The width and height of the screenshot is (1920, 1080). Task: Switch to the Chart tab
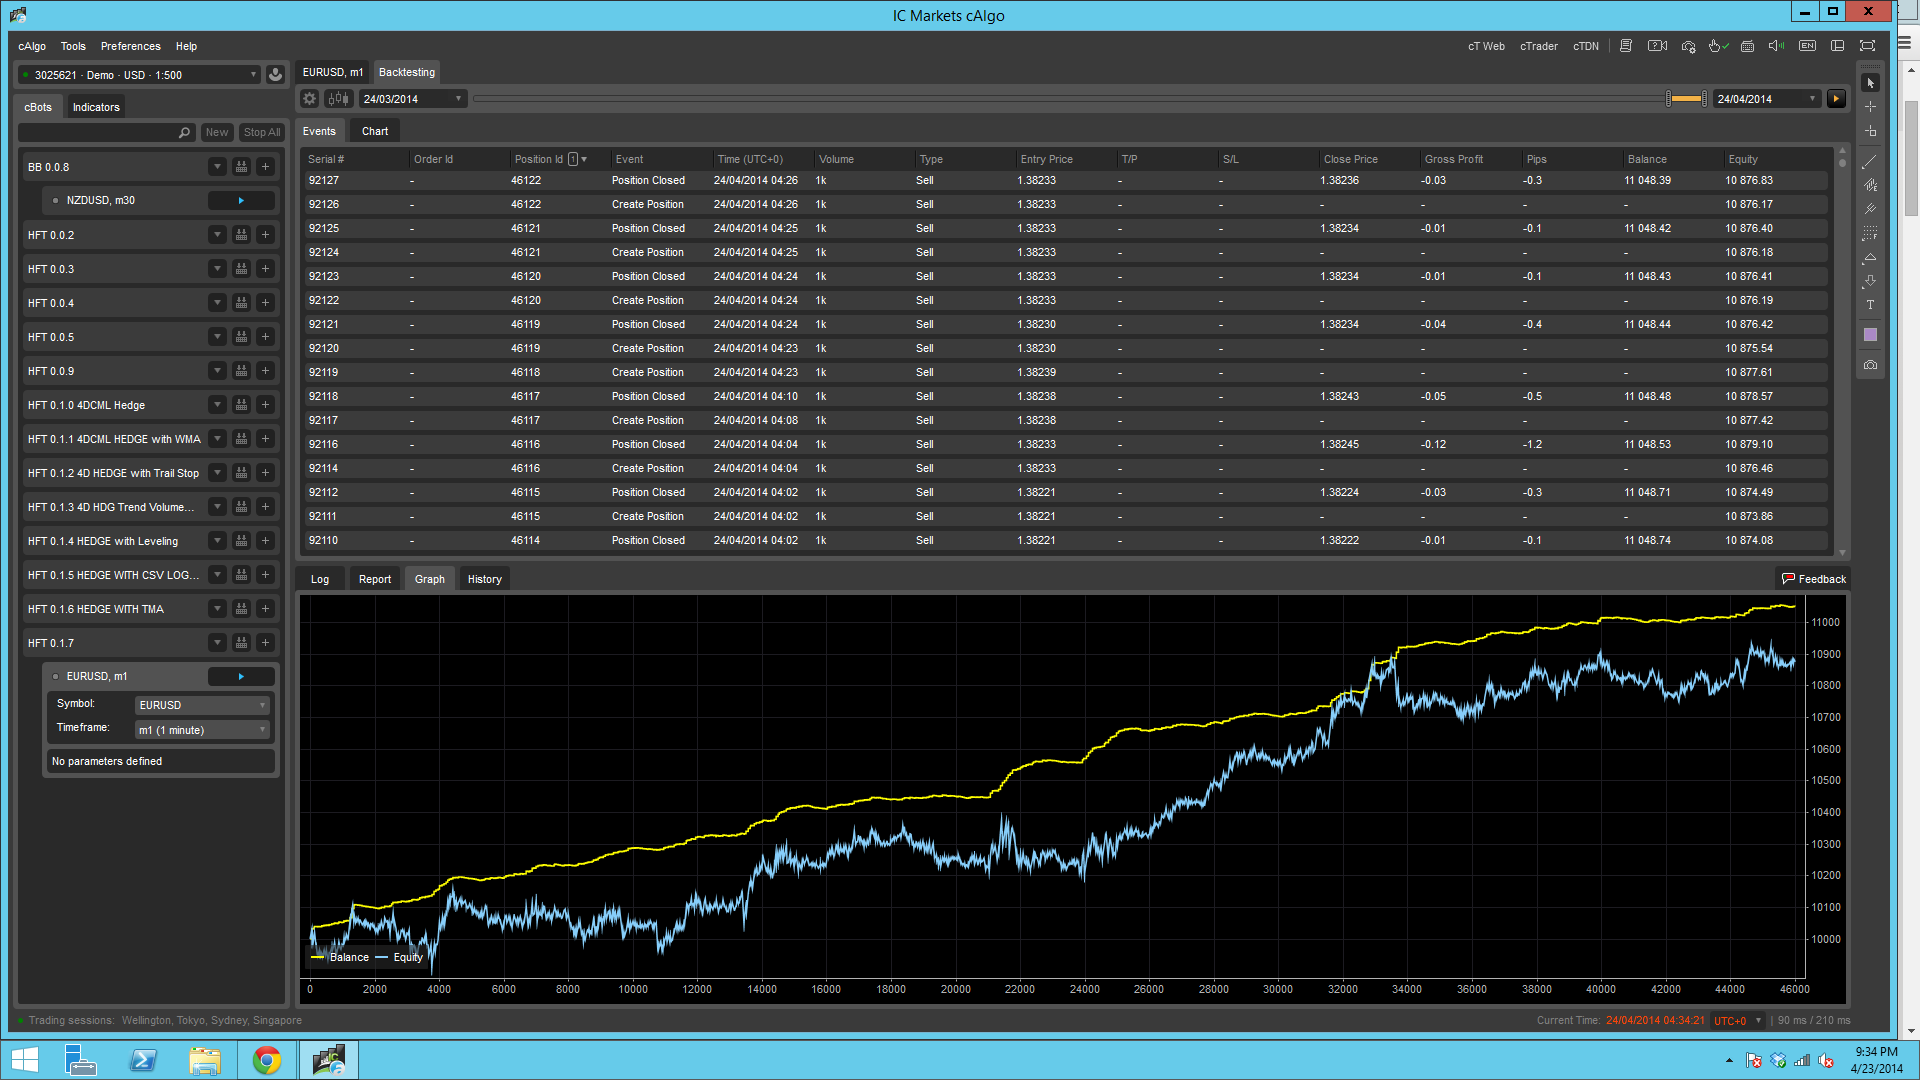pyautogui.click(x=375, y=131)
